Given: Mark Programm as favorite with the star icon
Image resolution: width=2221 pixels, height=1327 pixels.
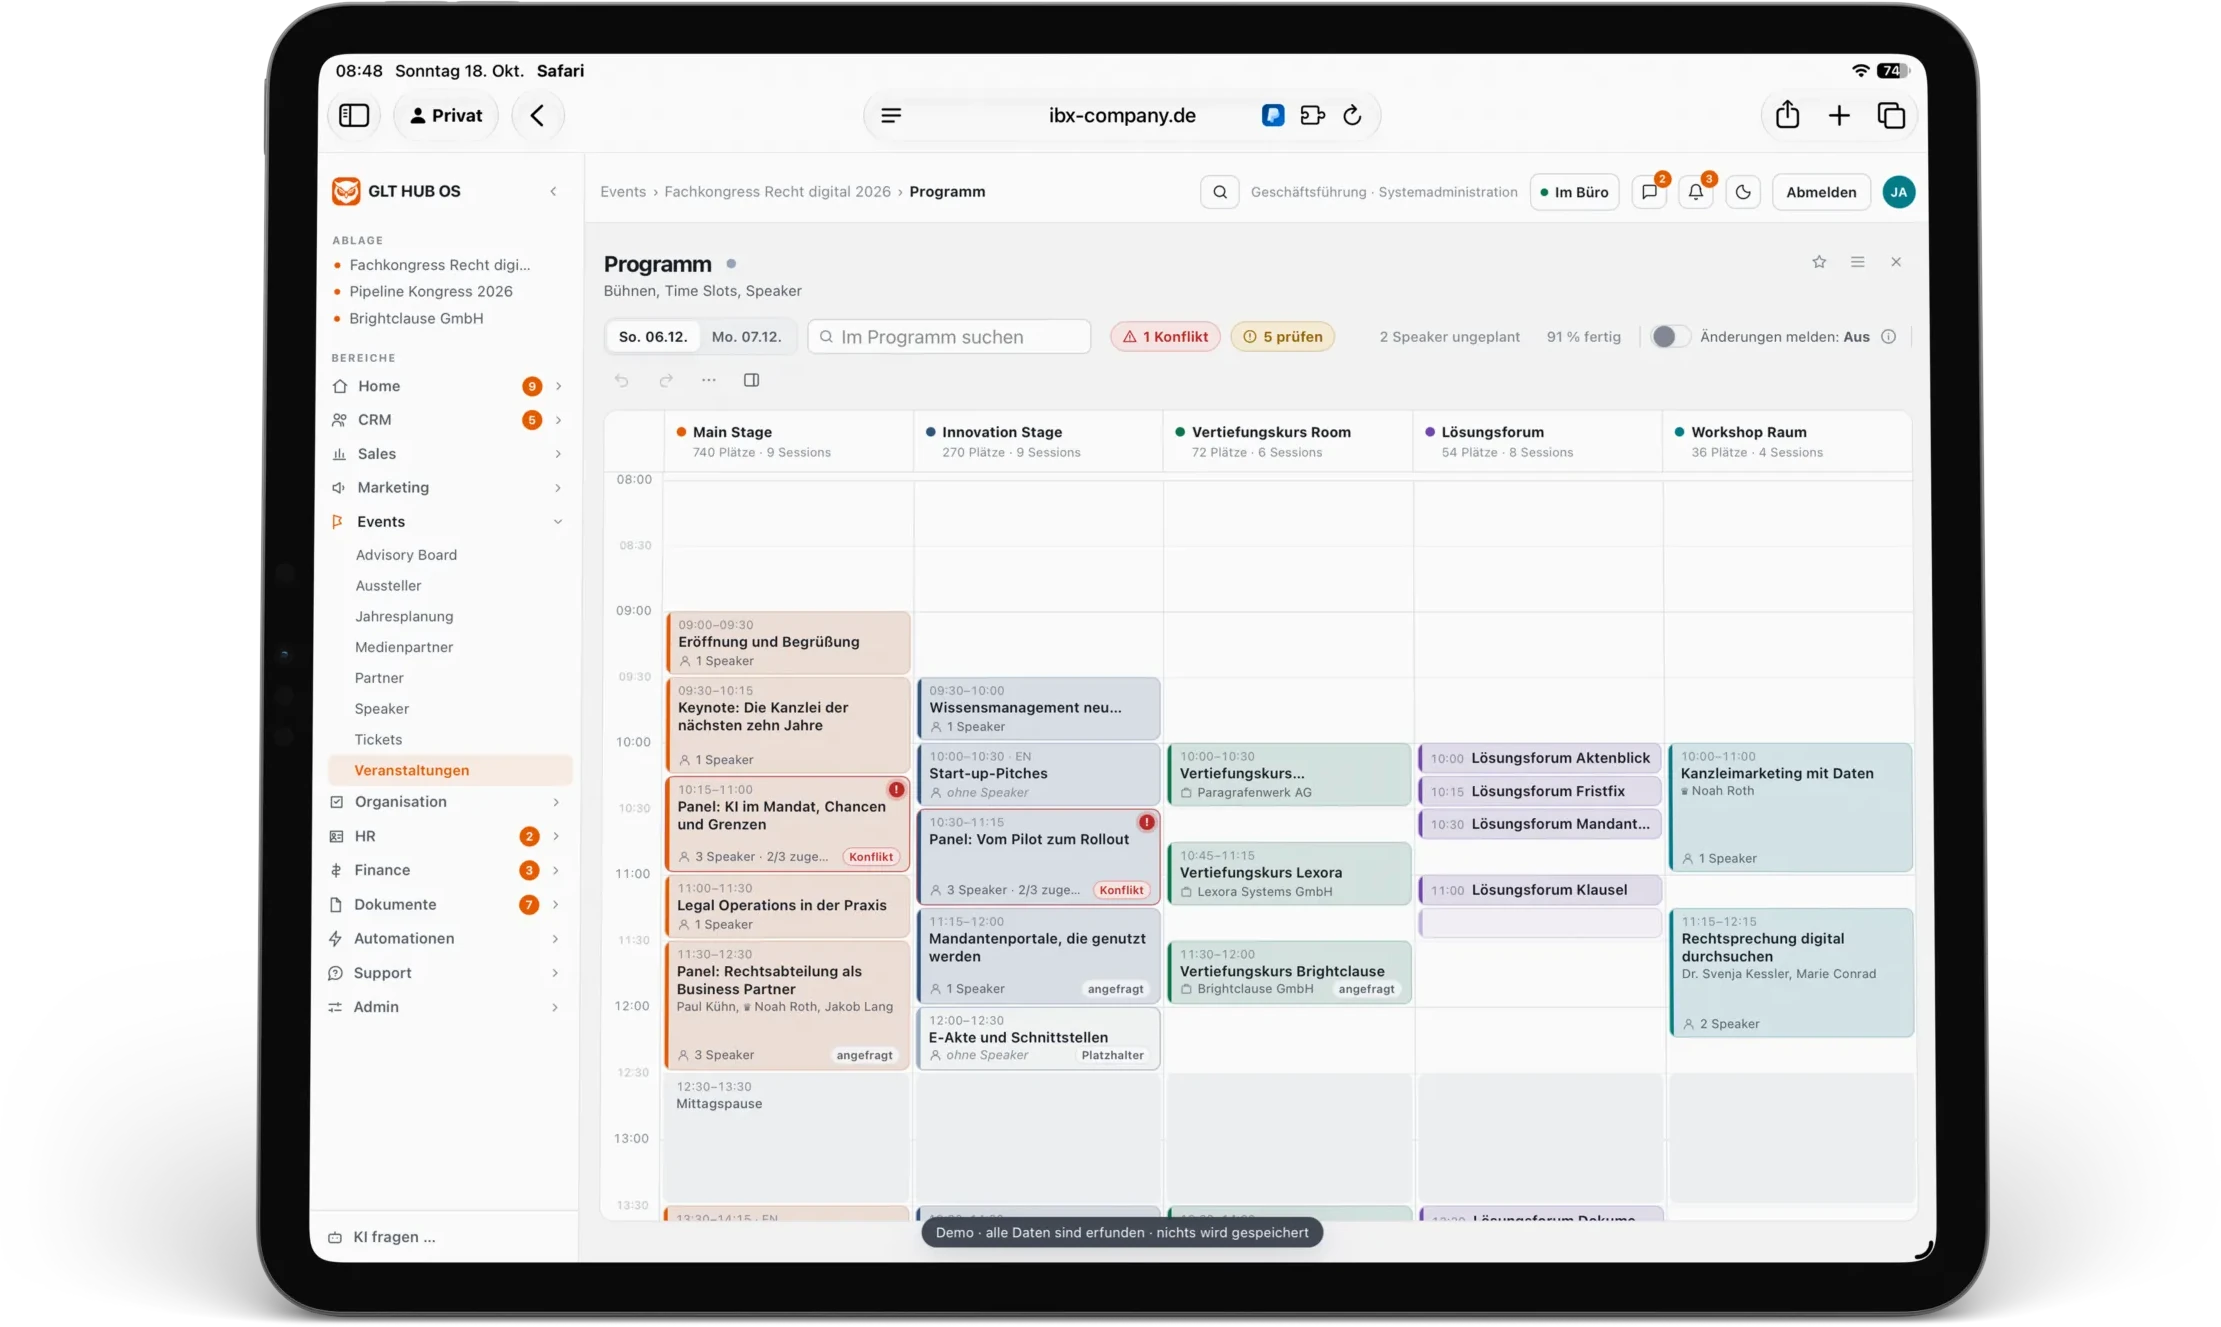Looking at the screenshot, I should (x=1819, y=262).
